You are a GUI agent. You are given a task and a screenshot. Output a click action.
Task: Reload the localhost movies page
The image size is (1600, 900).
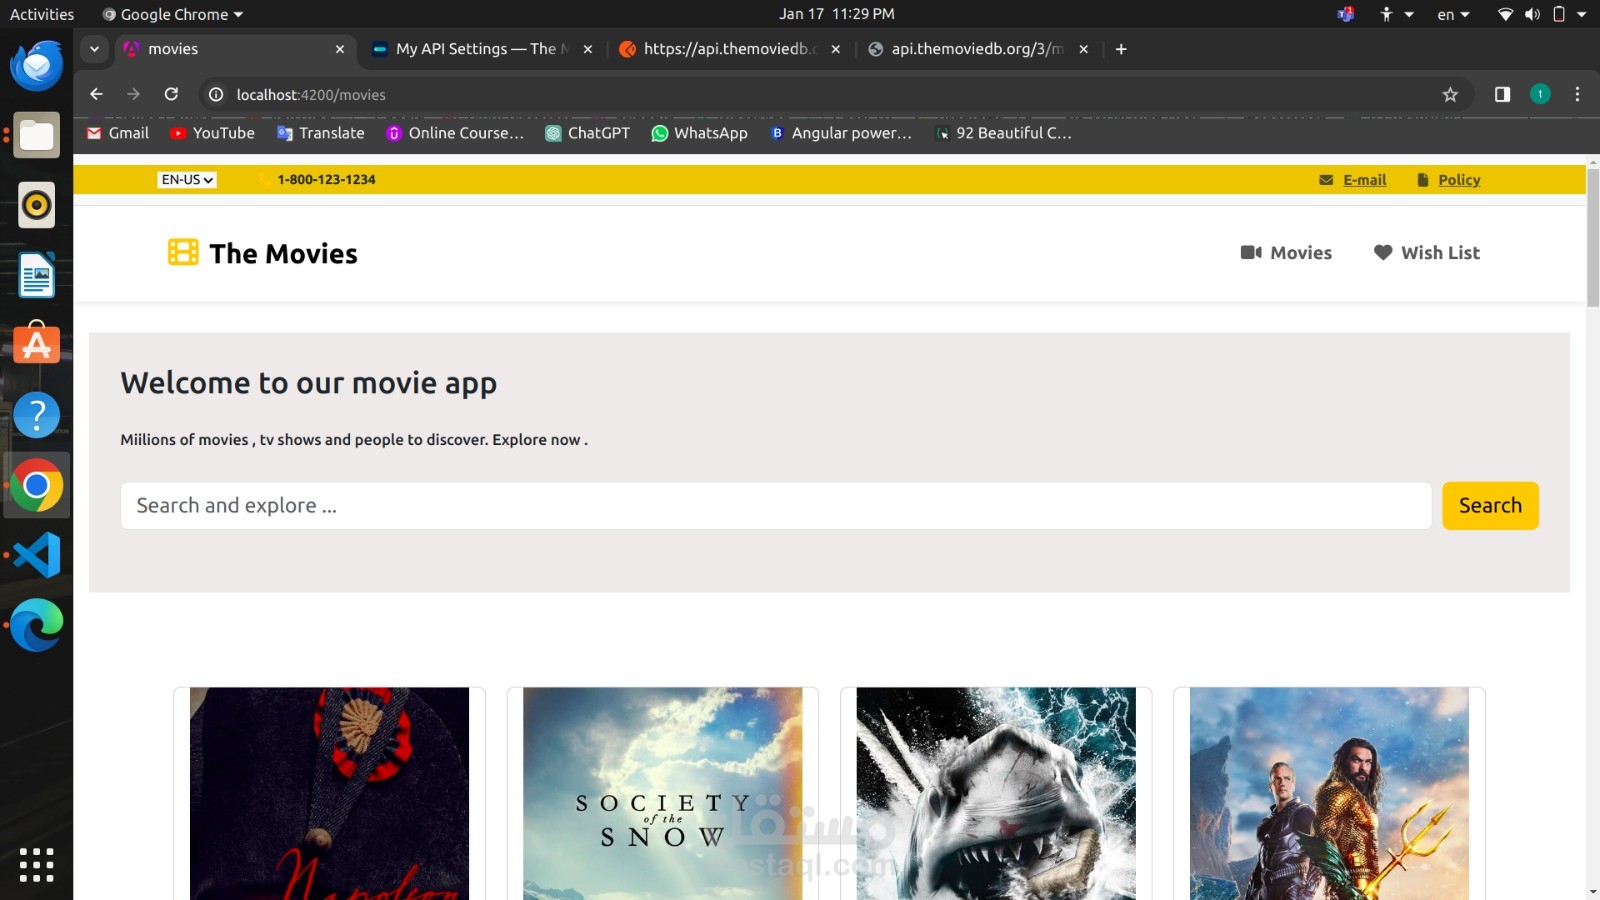point(171,94)
